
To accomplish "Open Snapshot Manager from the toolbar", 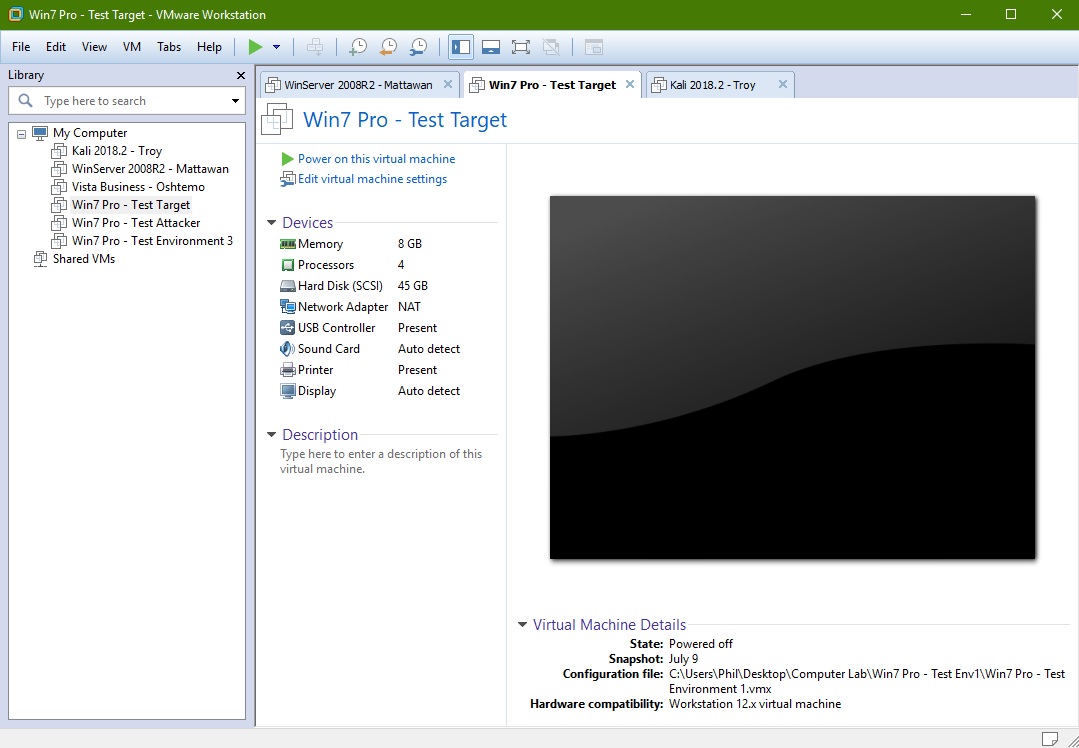I will [418, 47].
